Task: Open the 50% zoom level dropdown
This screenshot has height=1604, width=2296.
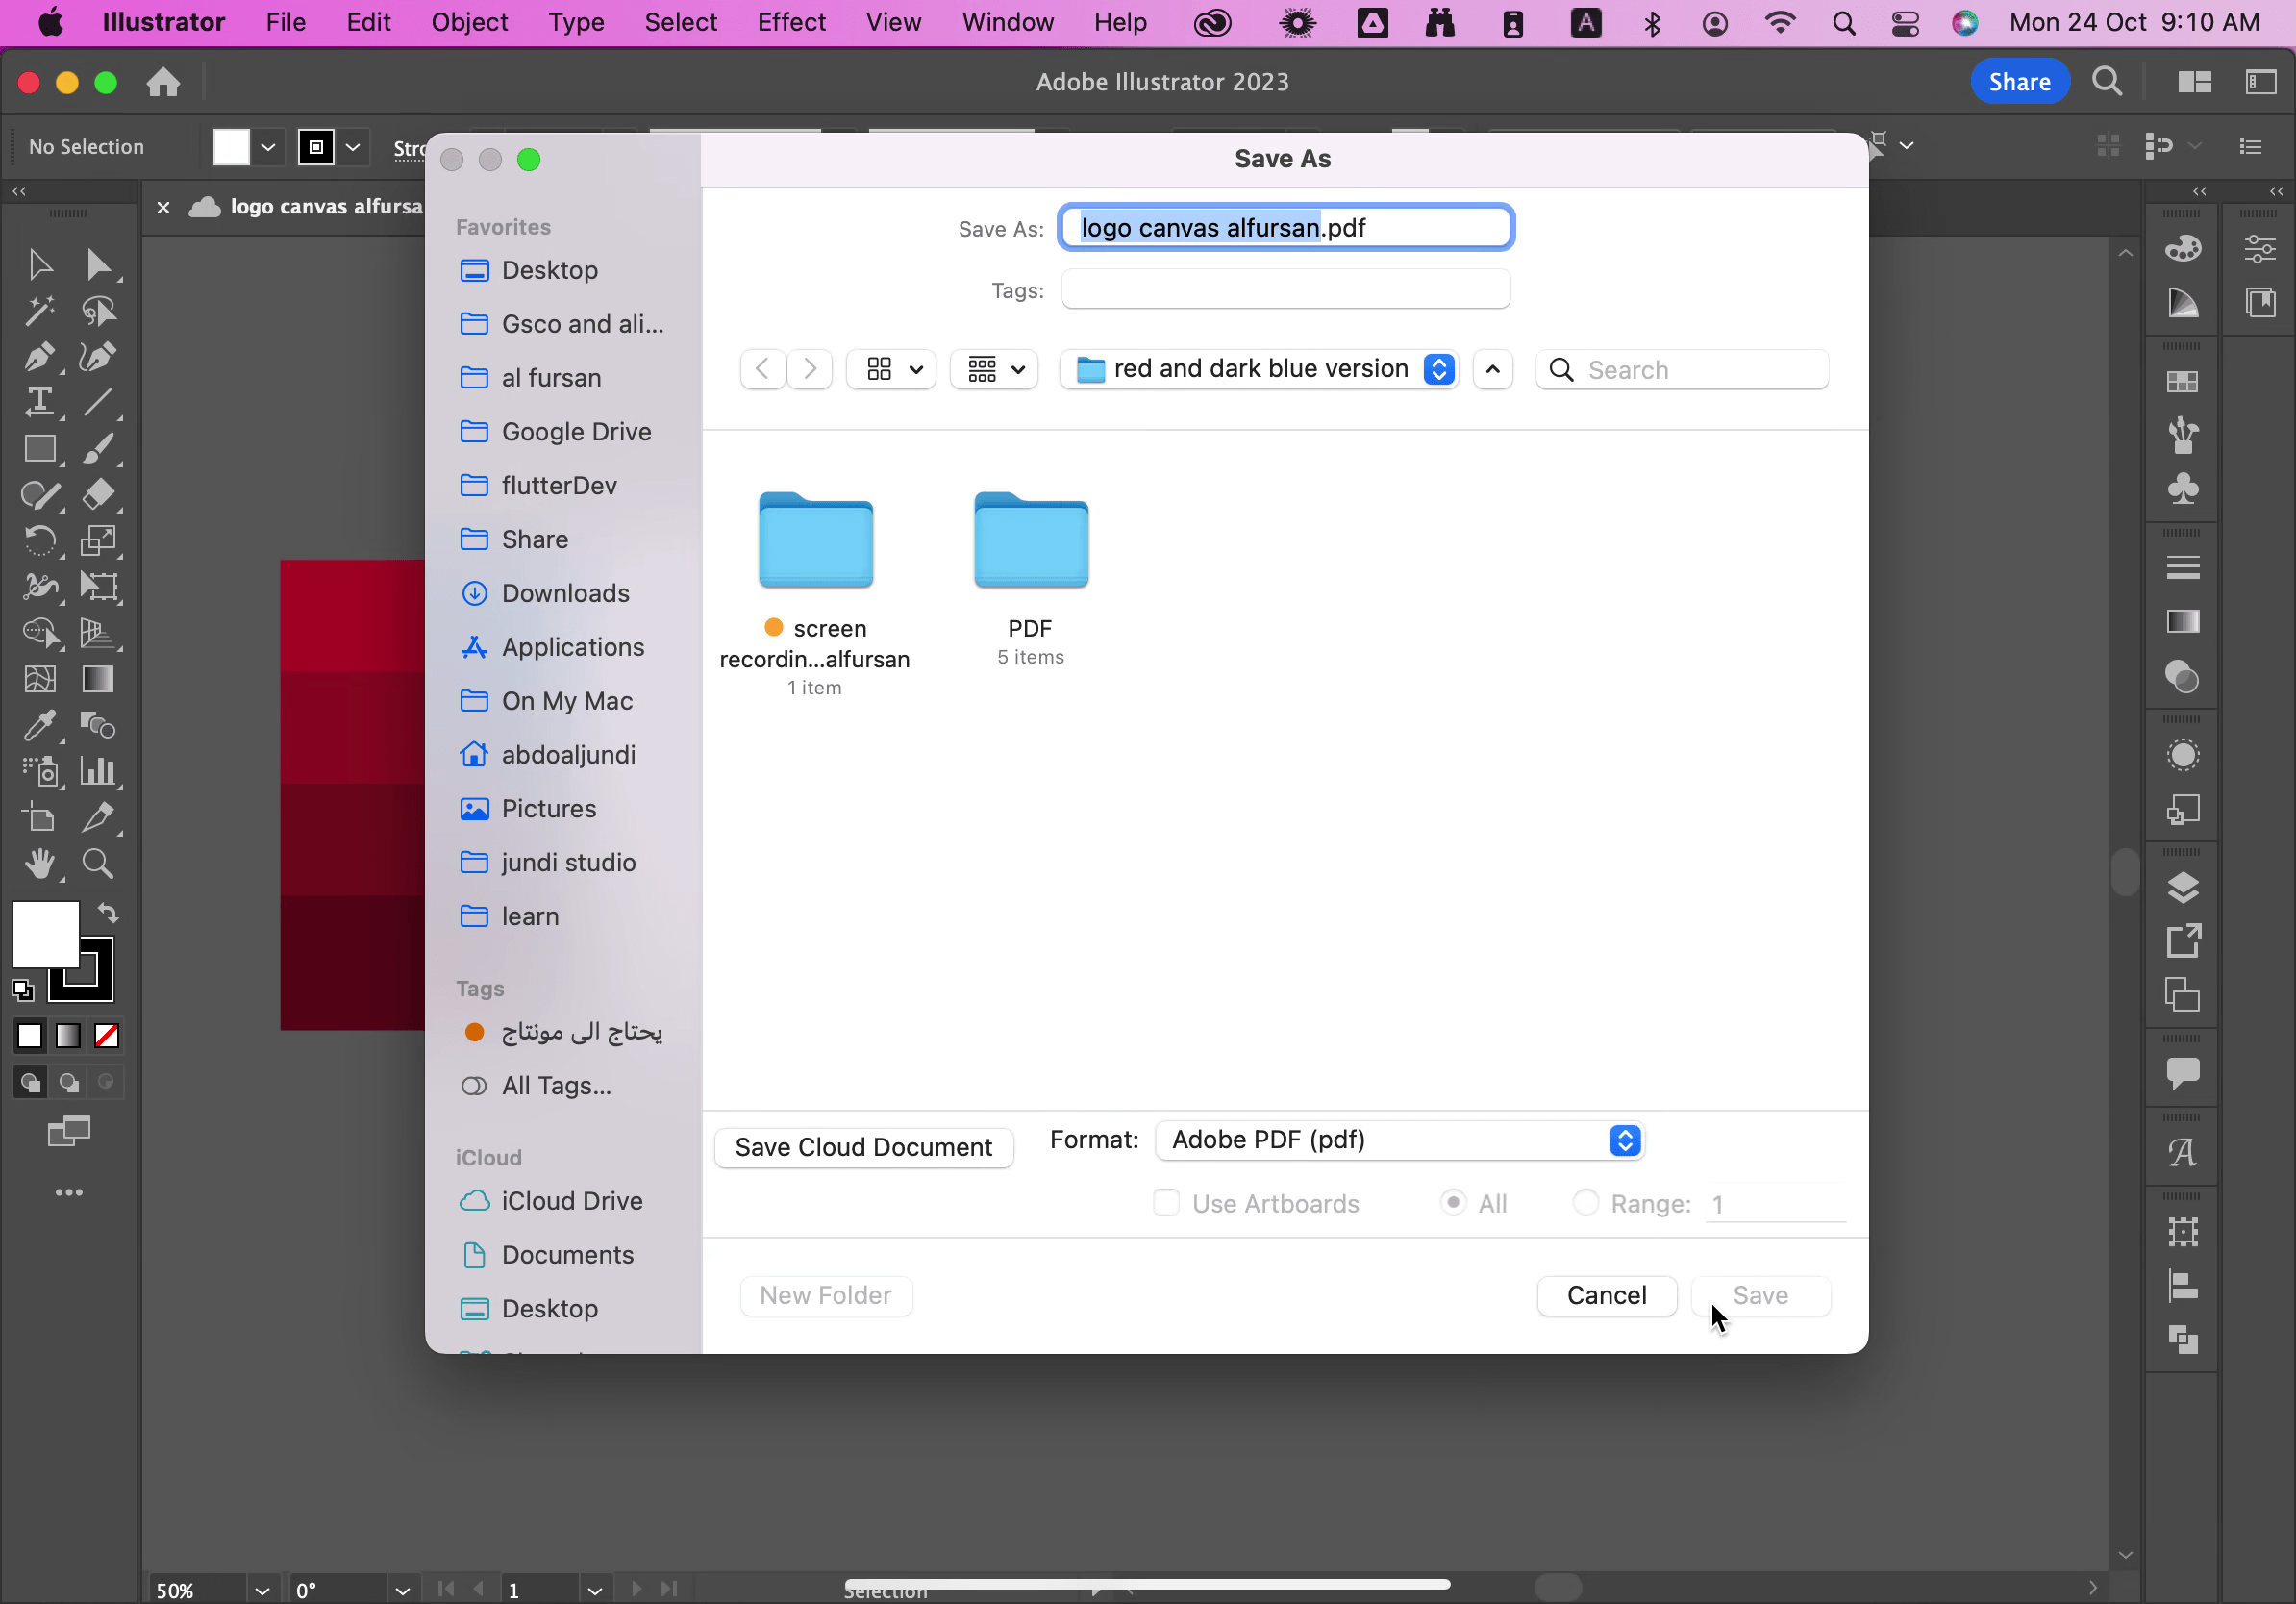Action: [262, 1589]
